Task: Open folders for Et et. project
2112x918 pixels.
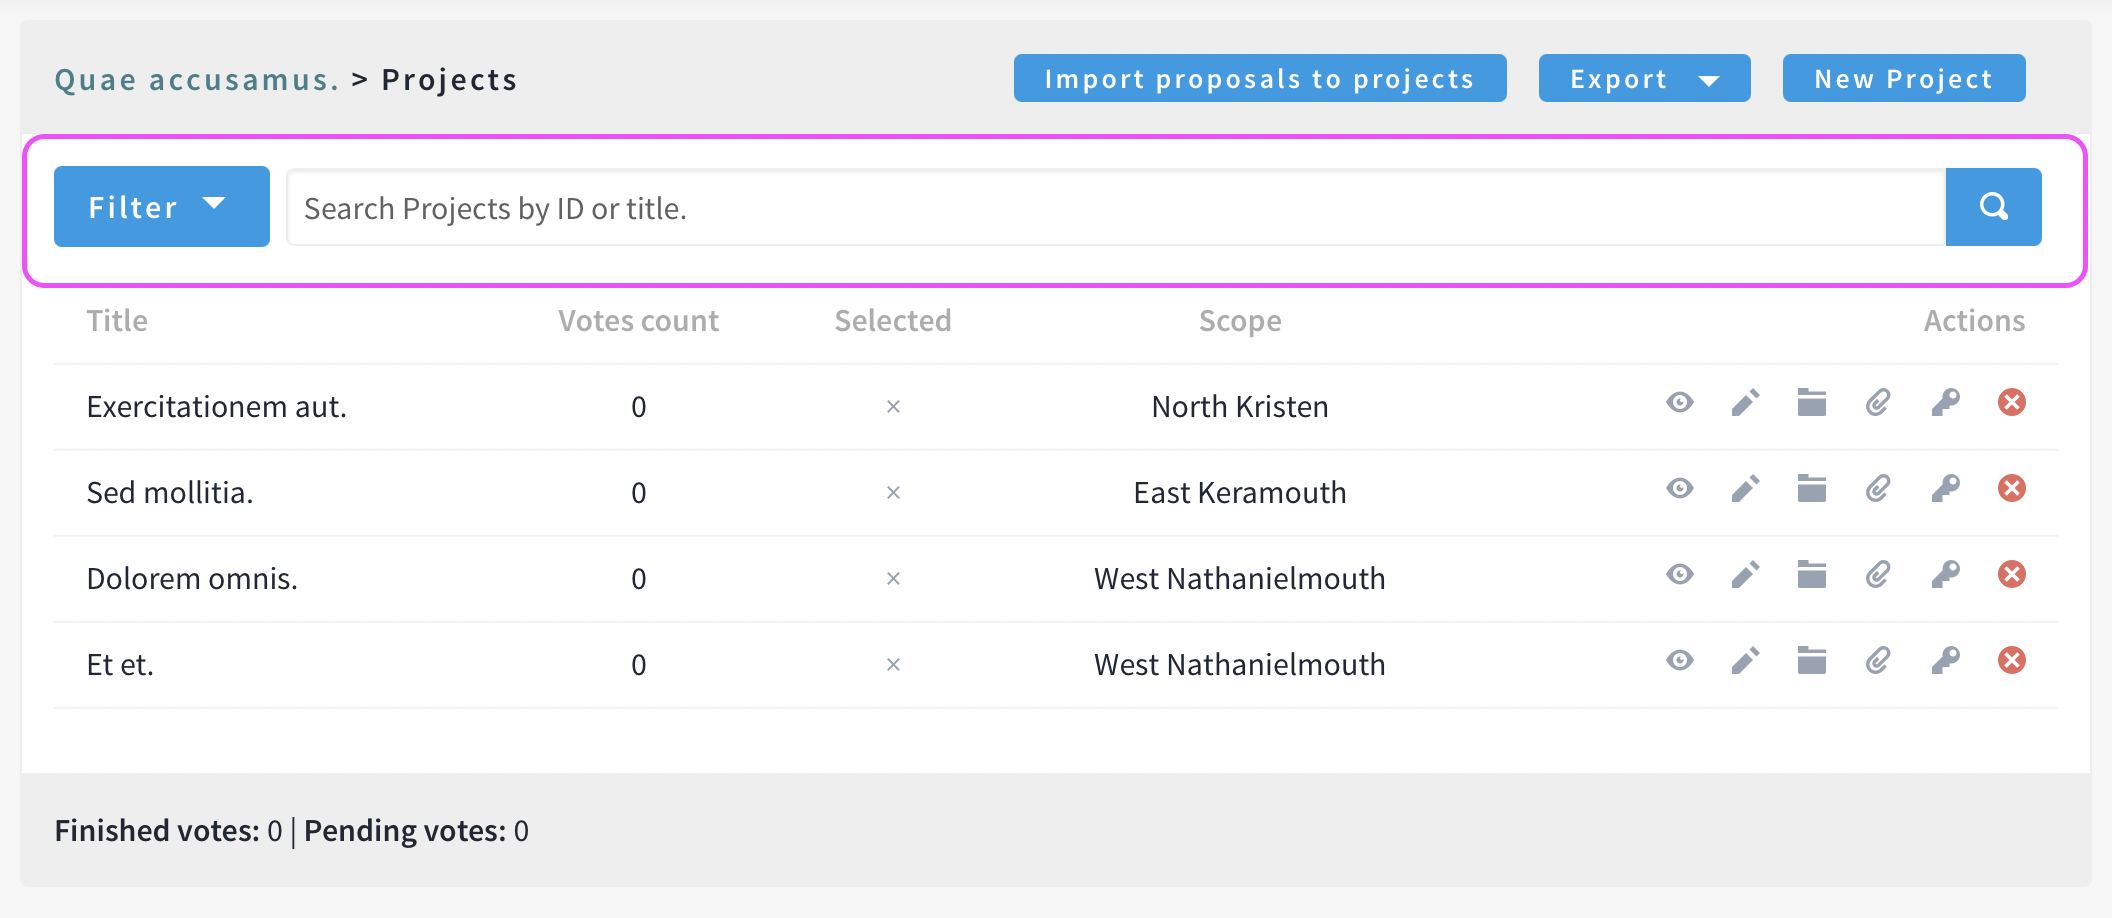Action: [1811, 661]
